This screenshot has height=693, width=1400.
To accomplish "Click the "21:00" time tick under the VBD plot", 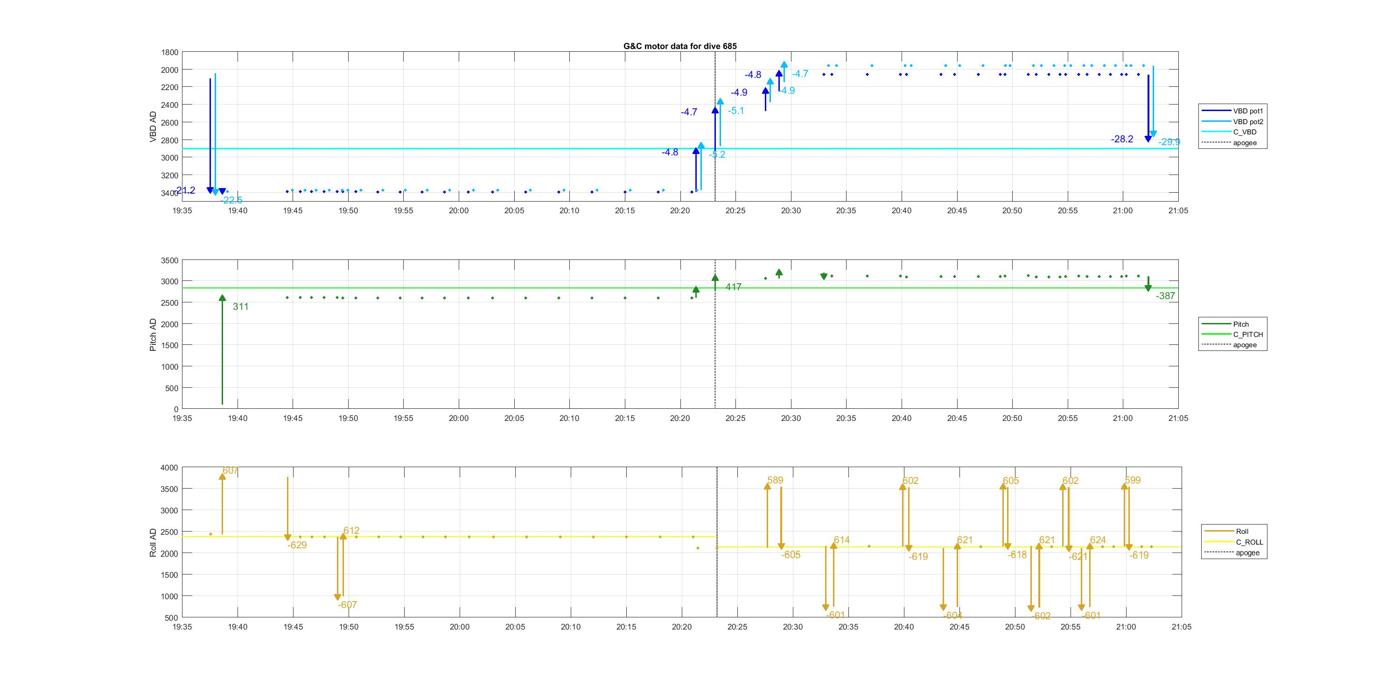I will coord(1122,211).
